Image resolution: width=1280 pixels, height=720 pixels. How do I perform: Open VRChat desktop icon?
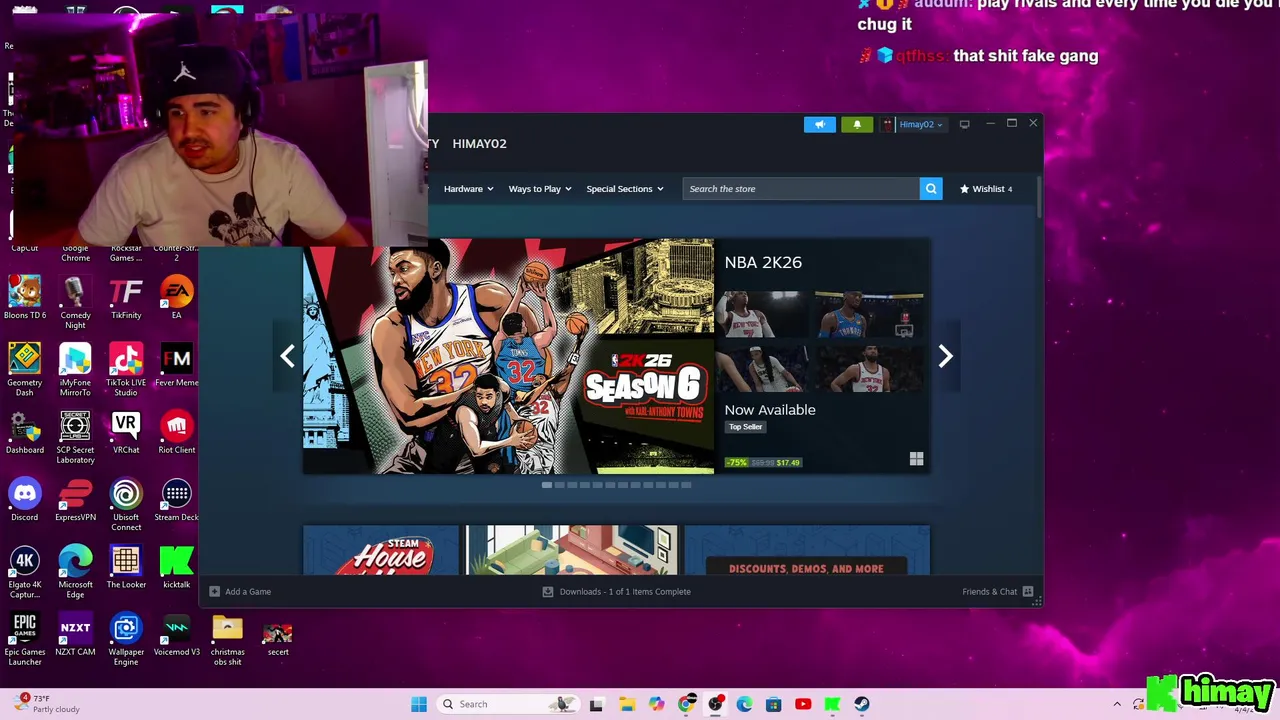click(126, 433)
